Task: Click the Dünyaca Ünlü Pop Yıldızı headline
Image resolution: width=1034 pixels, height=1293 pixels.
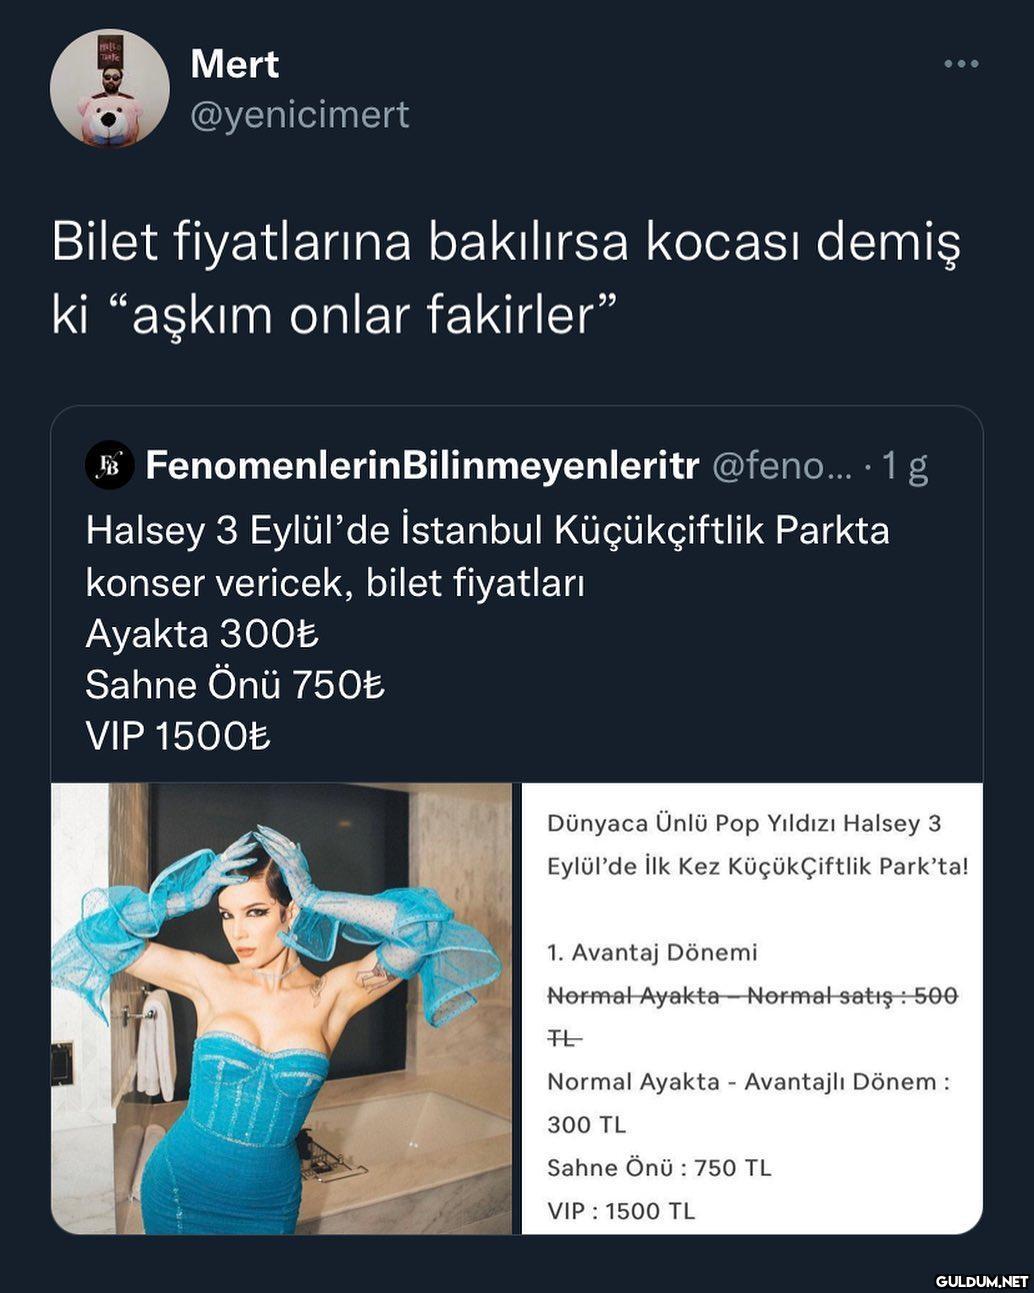Action: point(758,845)
